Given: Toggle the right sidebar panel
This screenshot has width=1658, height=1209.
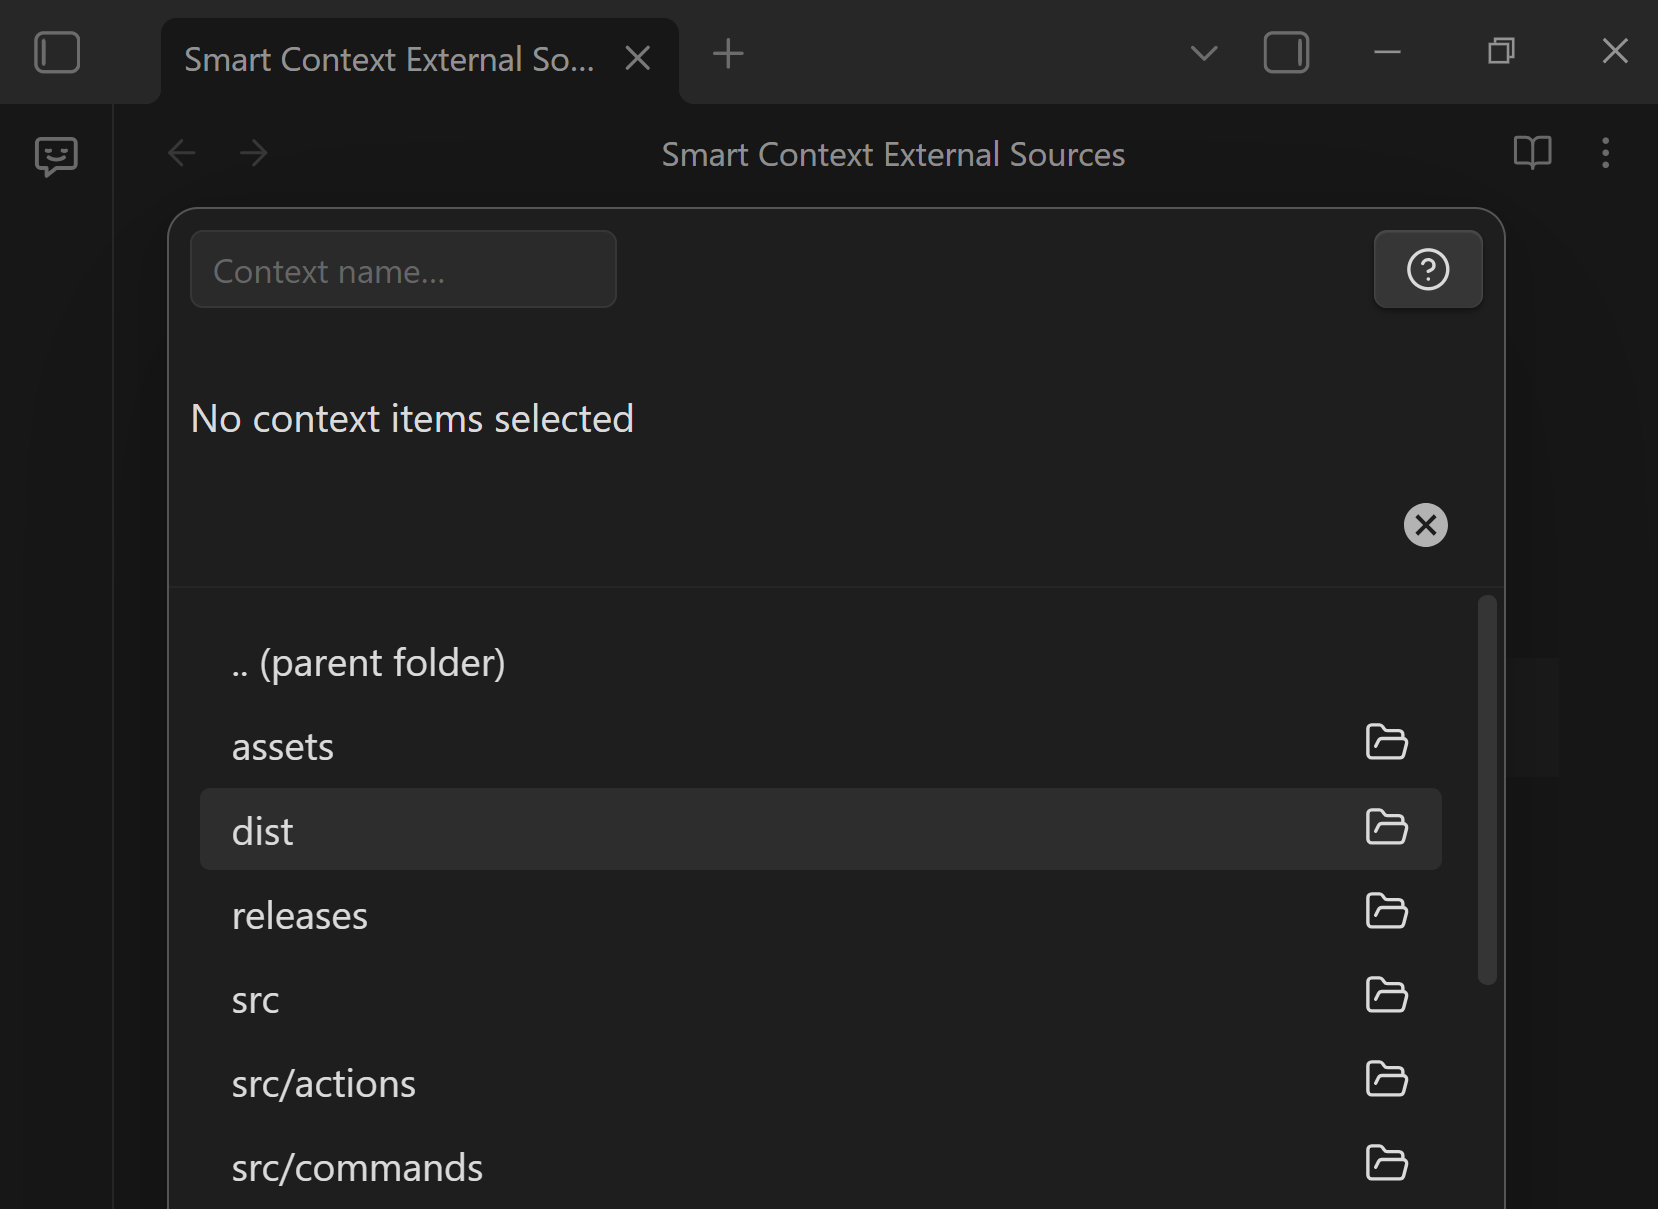Looking at the screenshot, I should pyautogui.click(x=1286, y=53).
